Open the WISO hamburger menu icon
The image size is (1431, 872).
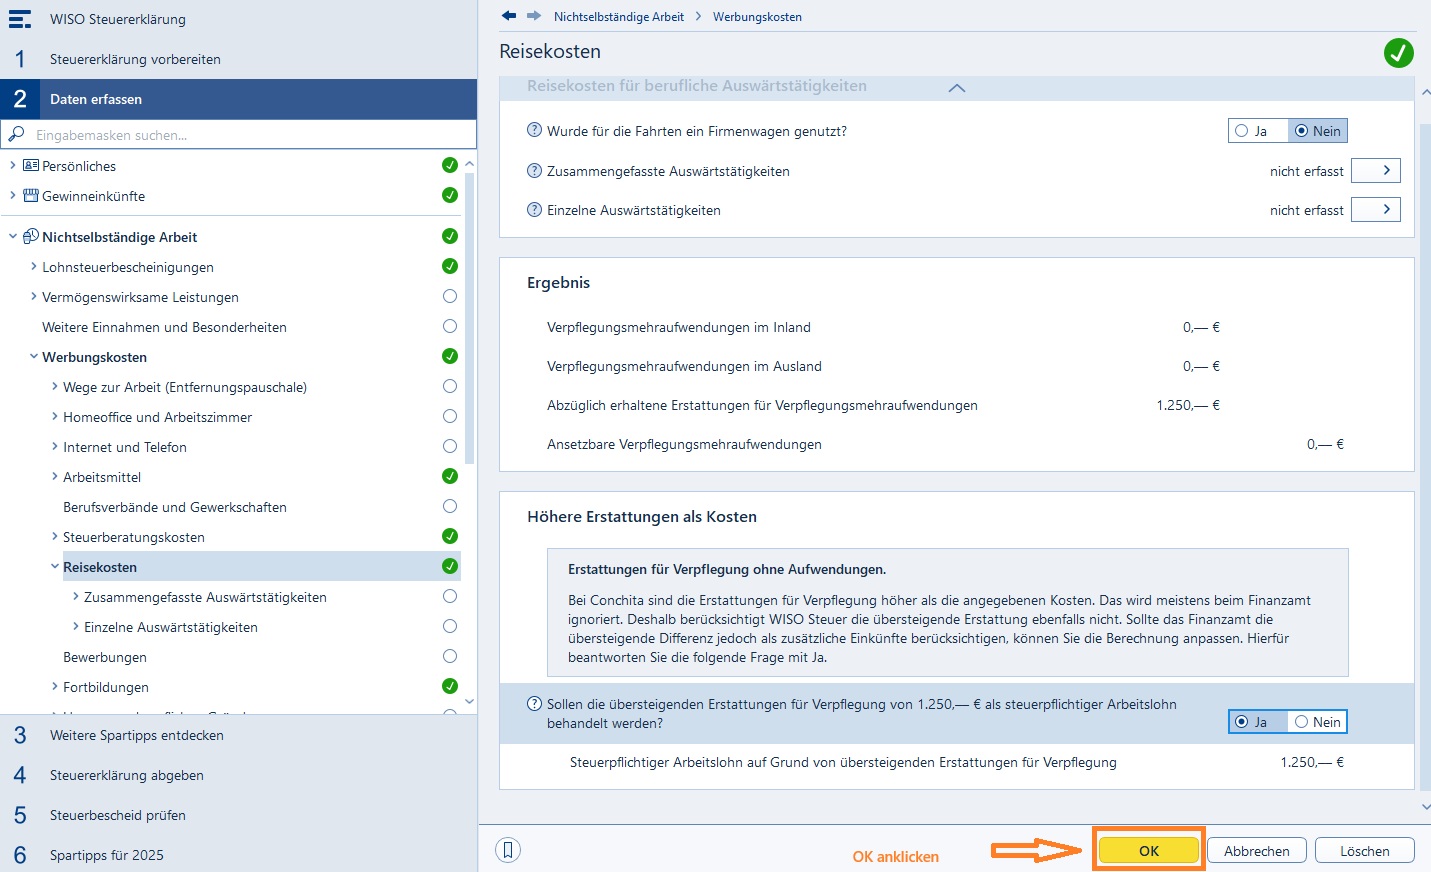[20, 19]
